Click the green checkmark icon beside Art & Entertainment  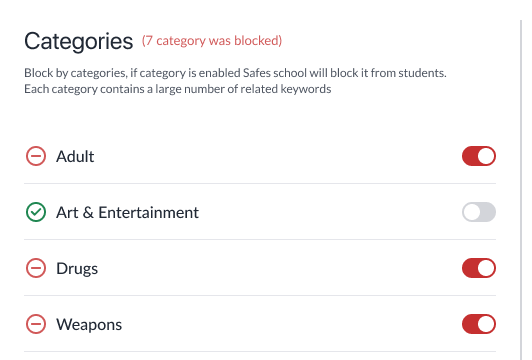coord(36,212)
